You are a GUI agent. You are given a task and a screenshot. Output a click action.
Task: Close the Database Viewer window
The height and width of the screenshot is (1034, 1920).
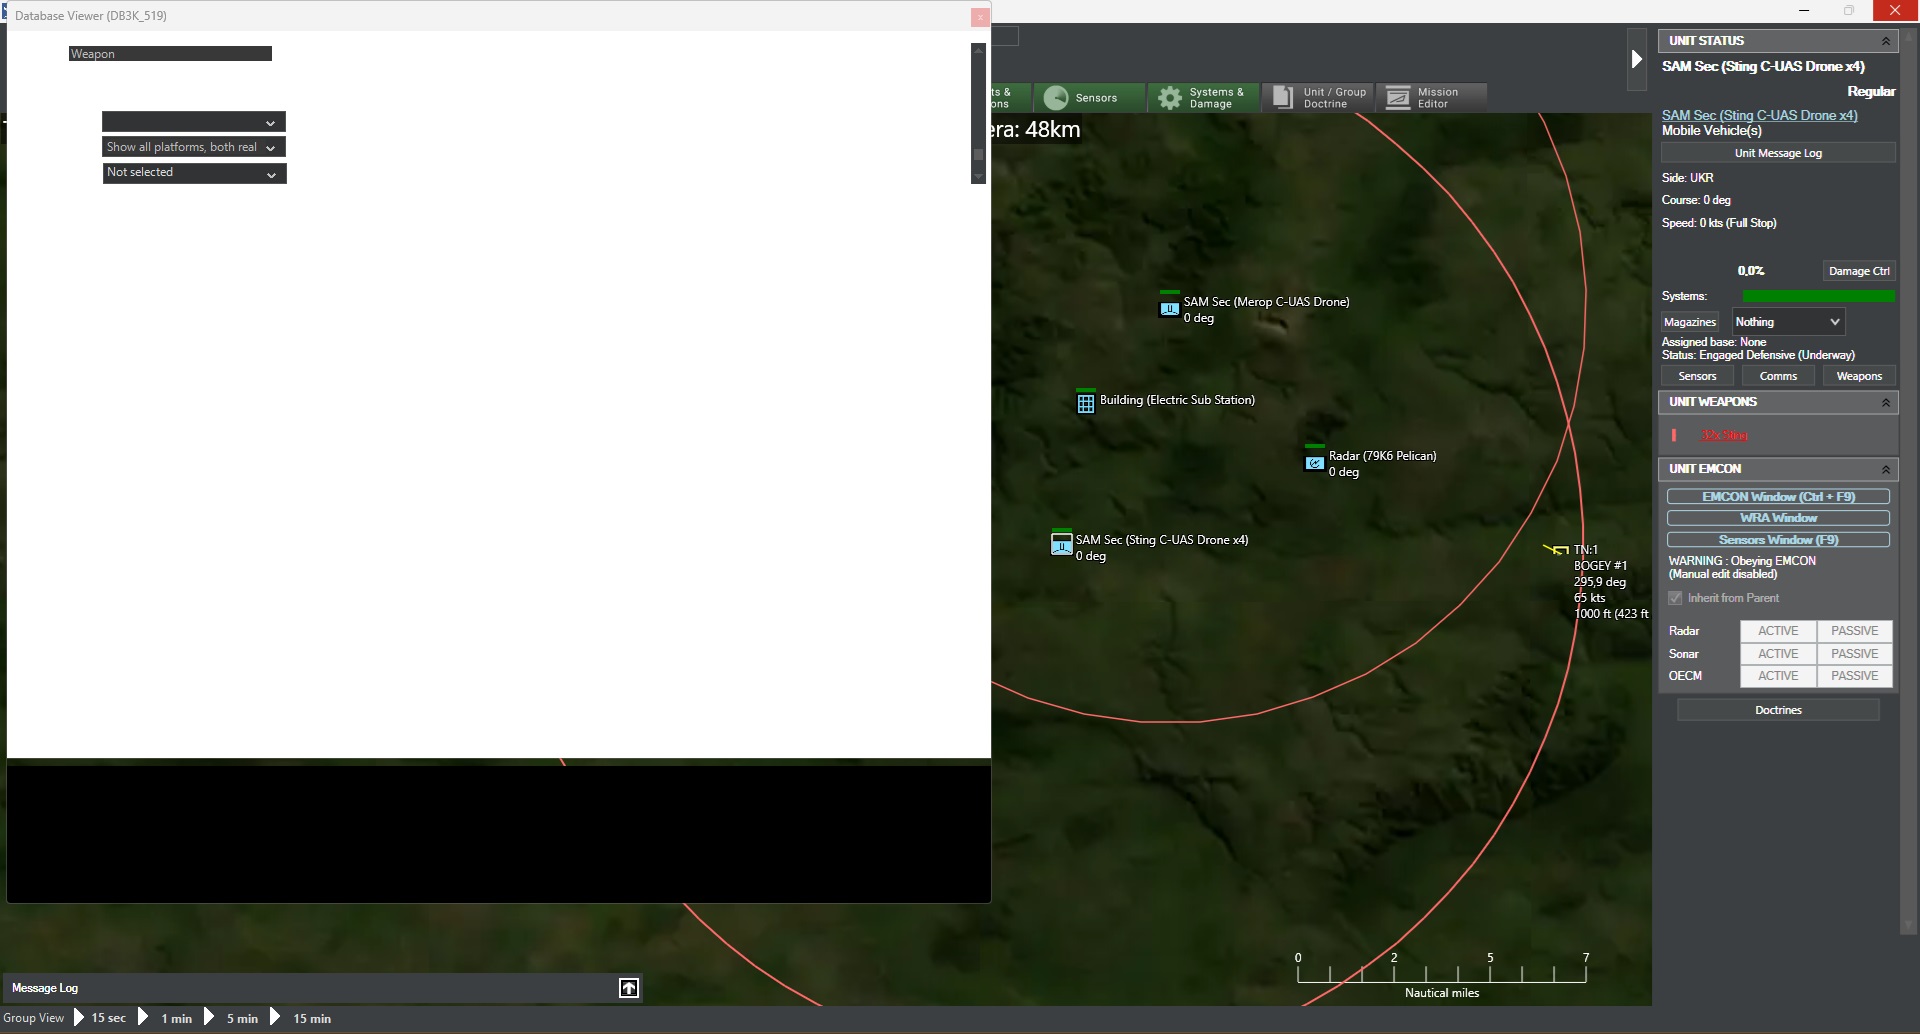point(980,17)
